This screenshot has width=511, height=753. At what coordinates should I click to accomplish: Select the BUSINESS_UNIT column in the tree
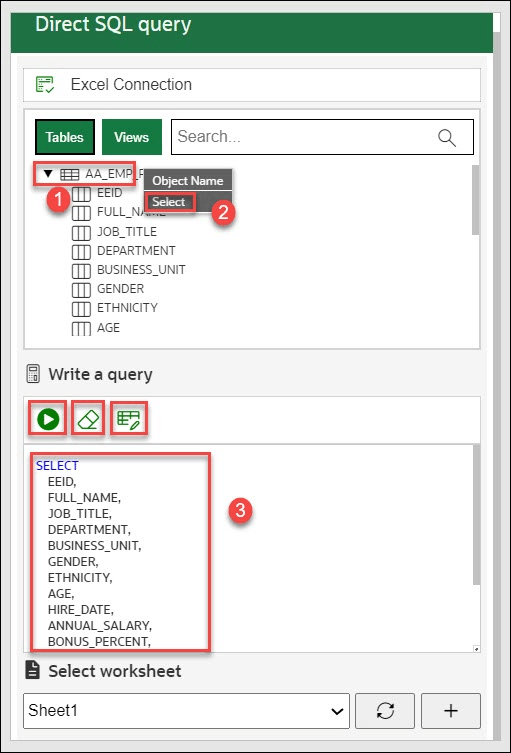(141, 270)
